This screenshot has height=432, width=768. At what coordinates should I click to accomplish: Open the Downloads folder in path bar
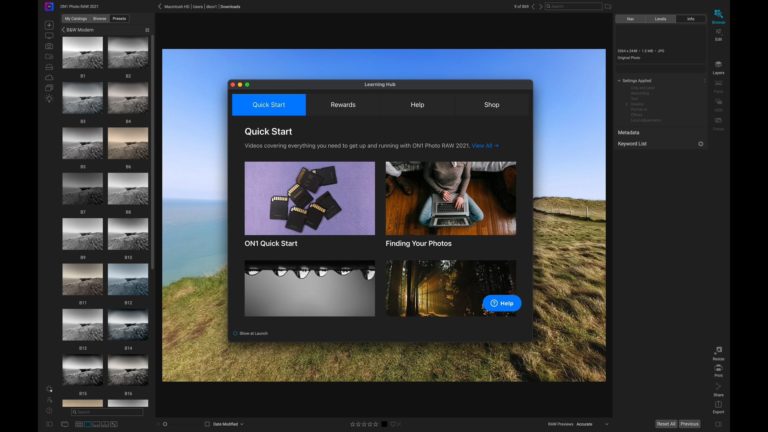click(x=230, y=7)
